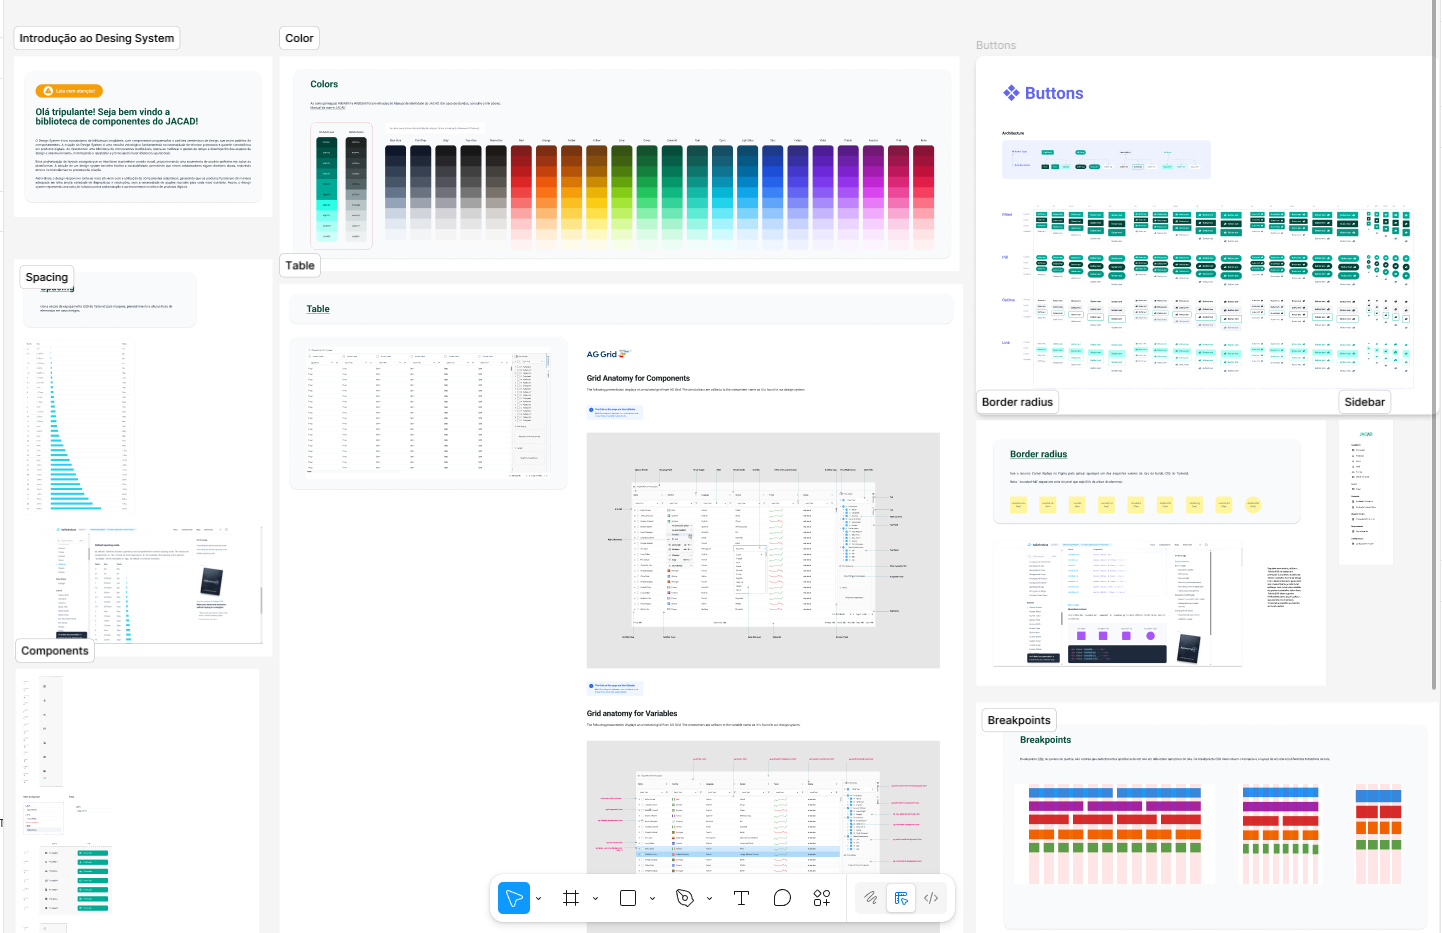Screen dimensions: 1442x933
Task: Select the Breakpoints frame label
Action: (1019, 720)
